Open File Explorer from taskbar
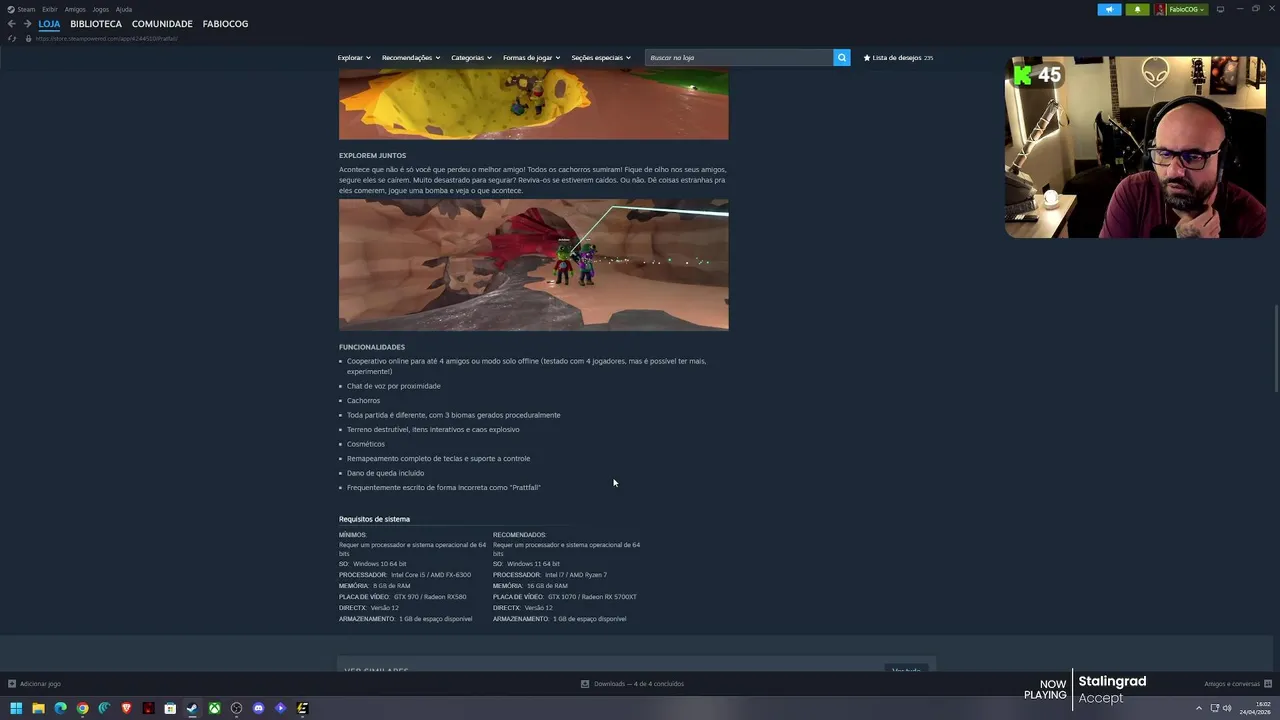This screenshot has height=720, width=1280. 38,708
